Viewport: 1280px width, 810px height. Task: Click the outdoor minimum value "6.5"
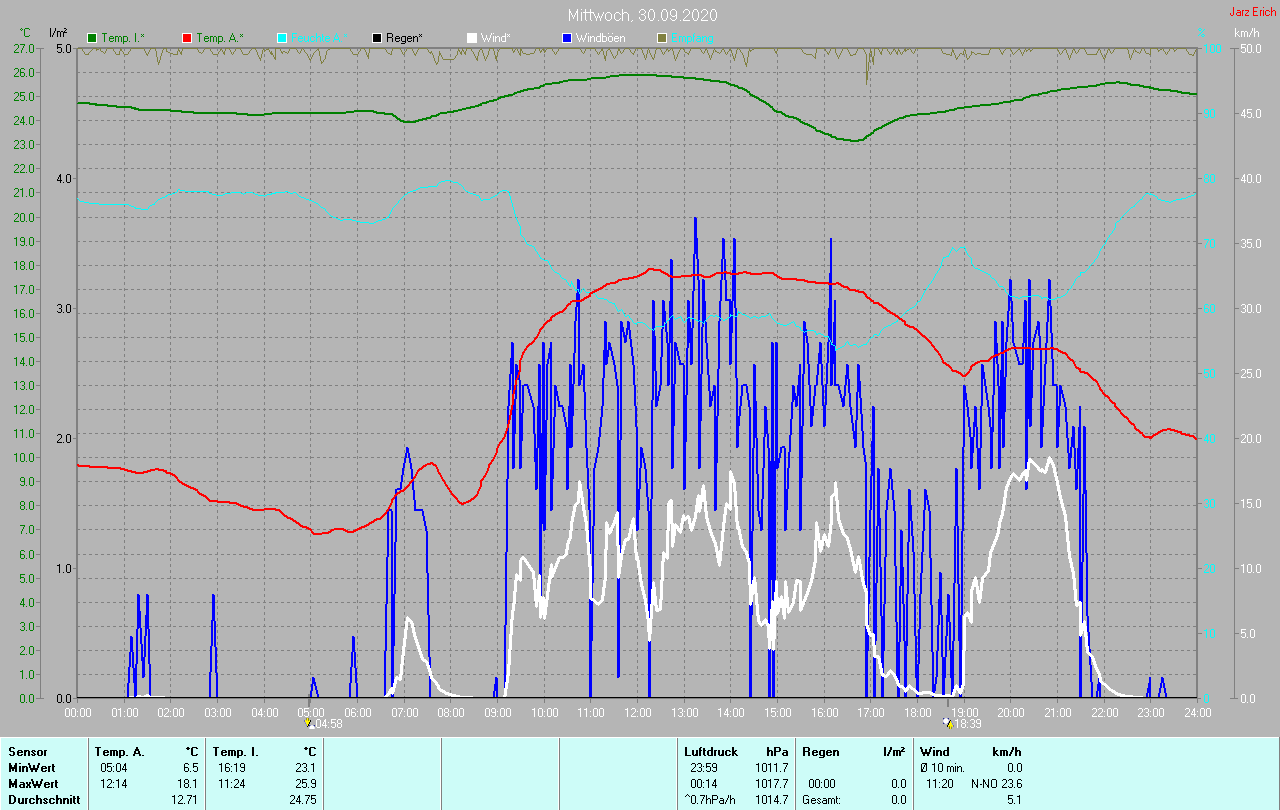[190, 768]
